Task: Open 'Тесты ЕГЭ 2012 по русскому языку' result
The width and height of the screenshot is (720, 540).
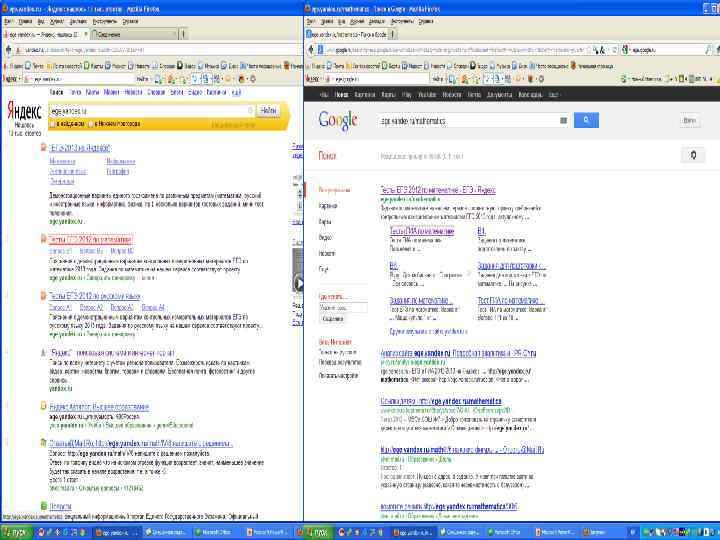Action: 95,296
